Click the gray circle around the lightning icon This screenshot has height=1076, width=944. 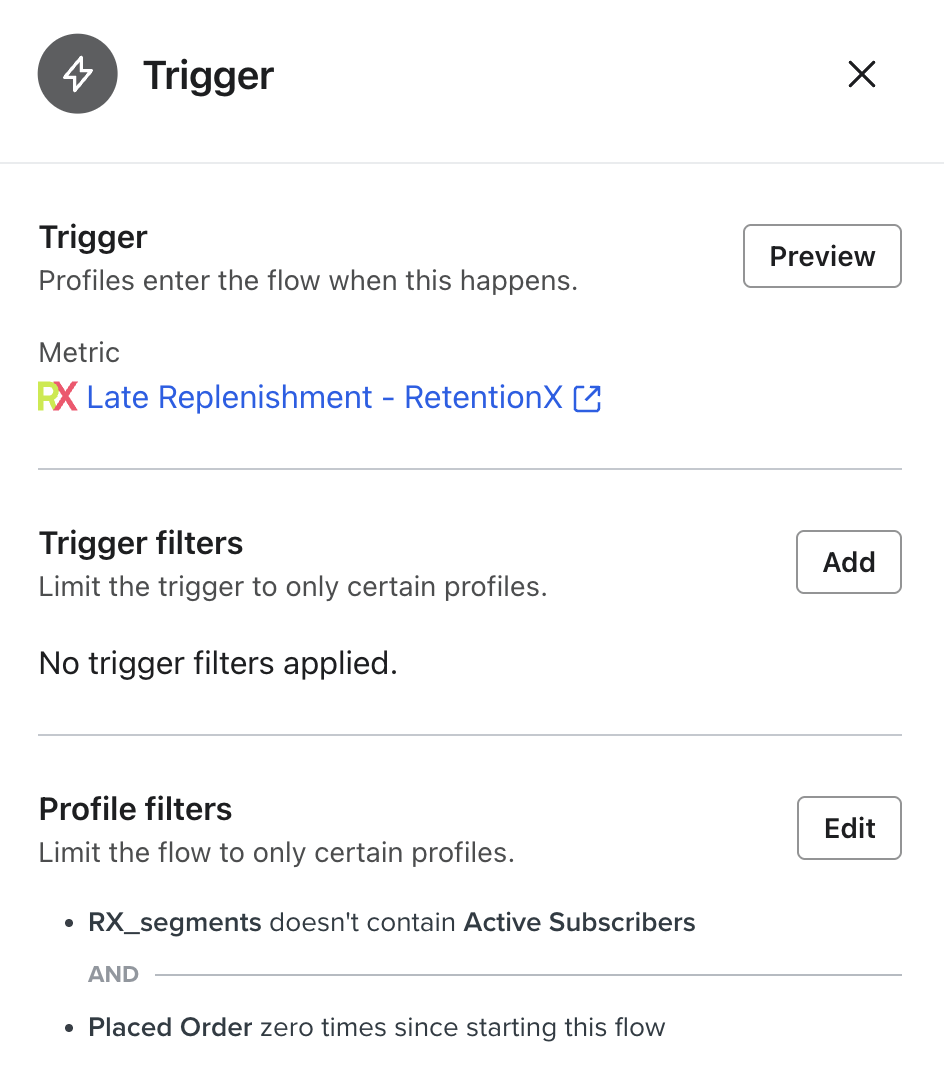[77, 74]
